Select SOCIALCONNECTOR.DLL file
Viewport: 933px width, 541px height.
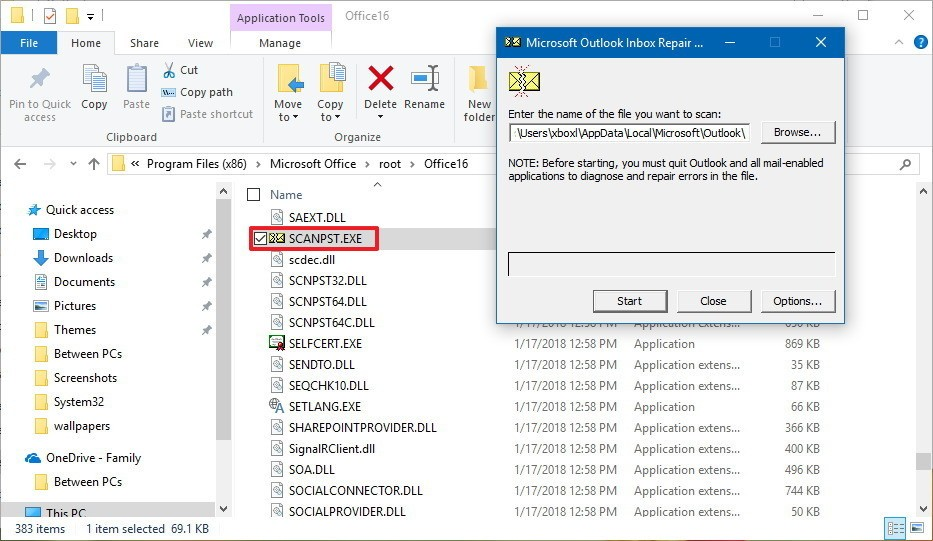[x=355, y=491]
